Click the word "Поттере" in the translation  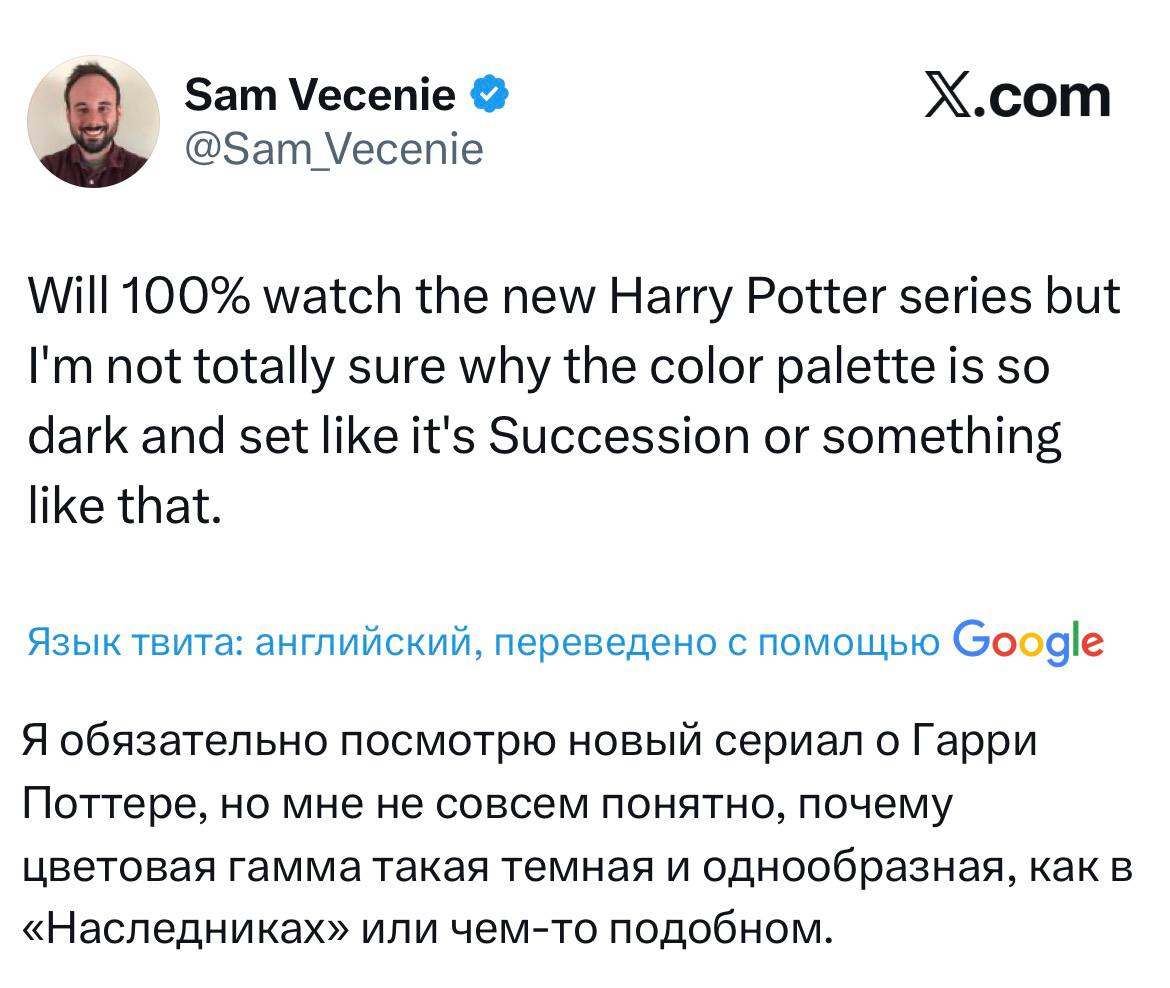pos(110,805)
